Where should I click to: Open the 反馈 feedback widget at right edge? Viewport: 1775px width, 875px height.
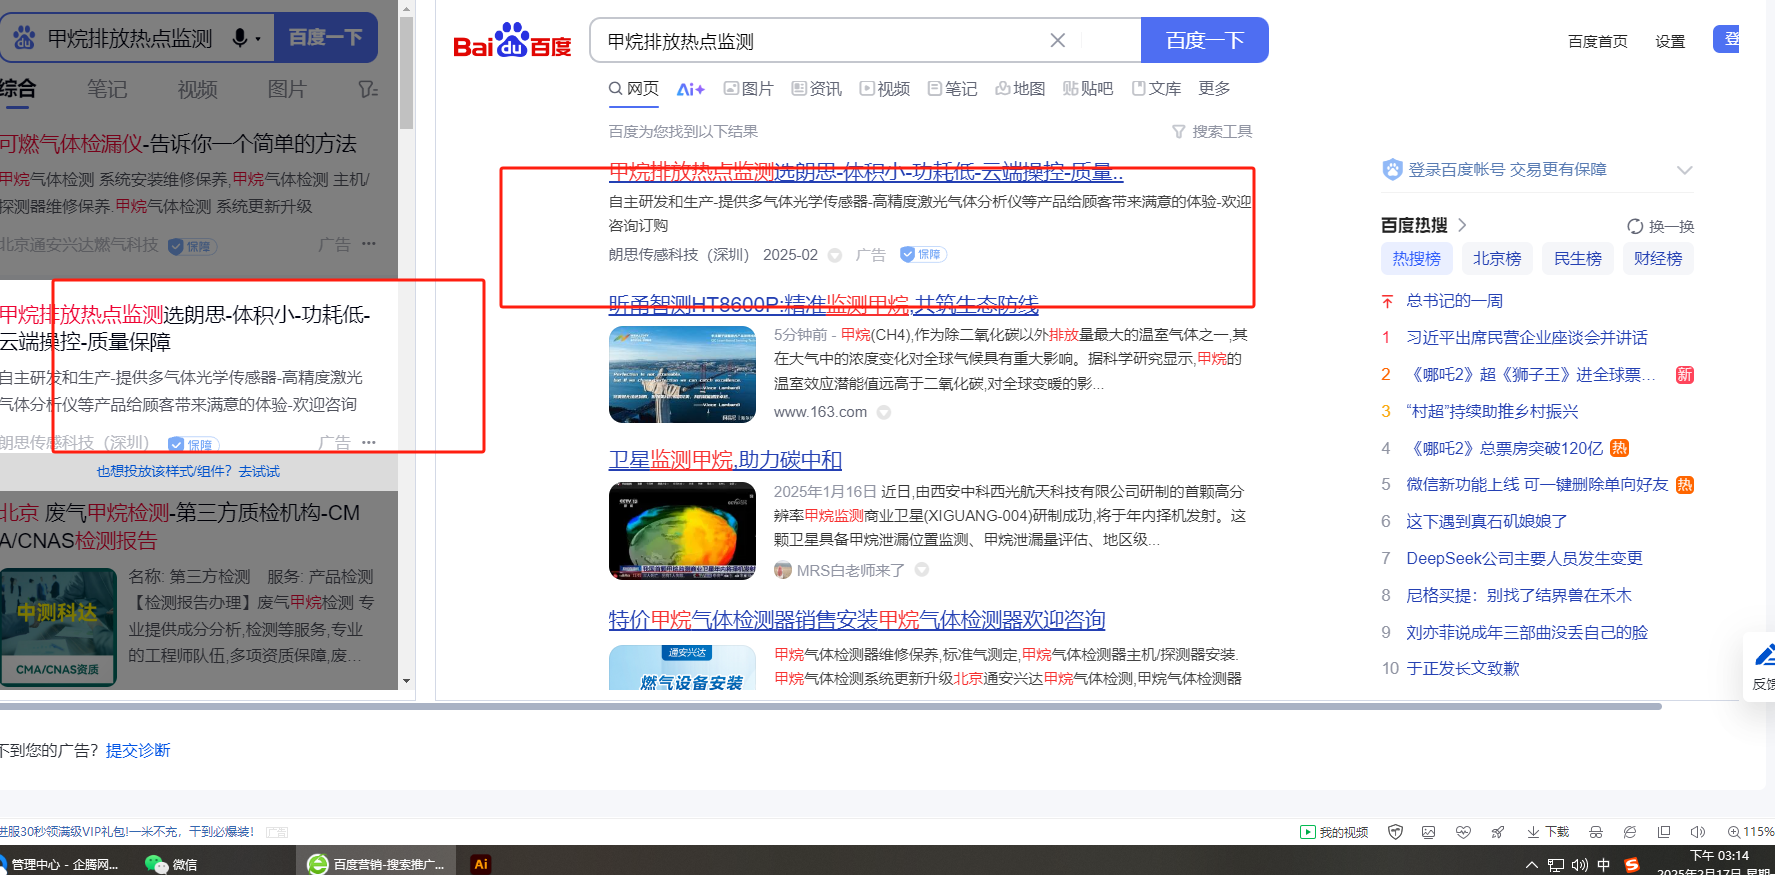pyautogui.click(x=1759, y=667)
